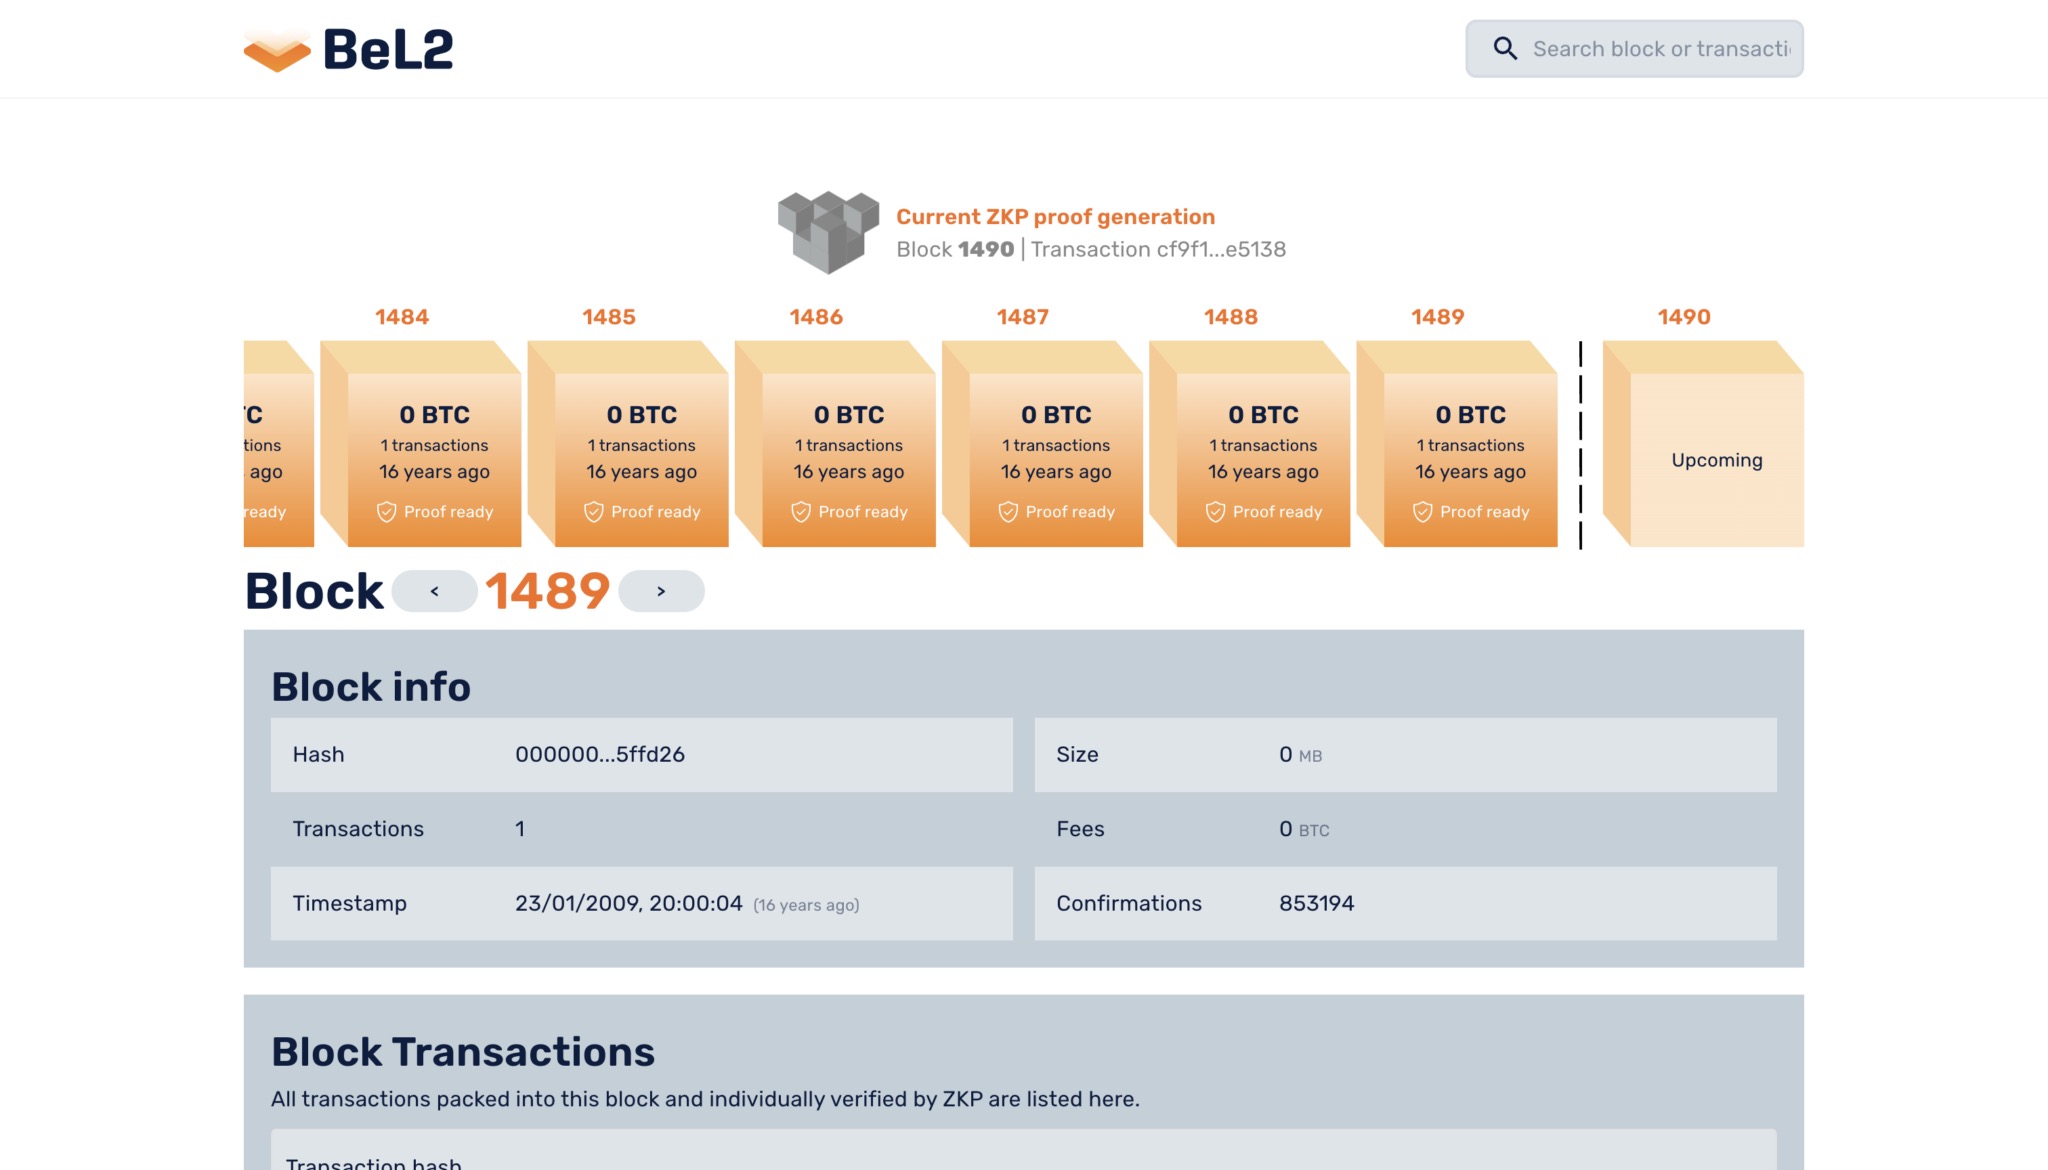Click the Proof ready shield on block 1489

[x=1422, y=512]
